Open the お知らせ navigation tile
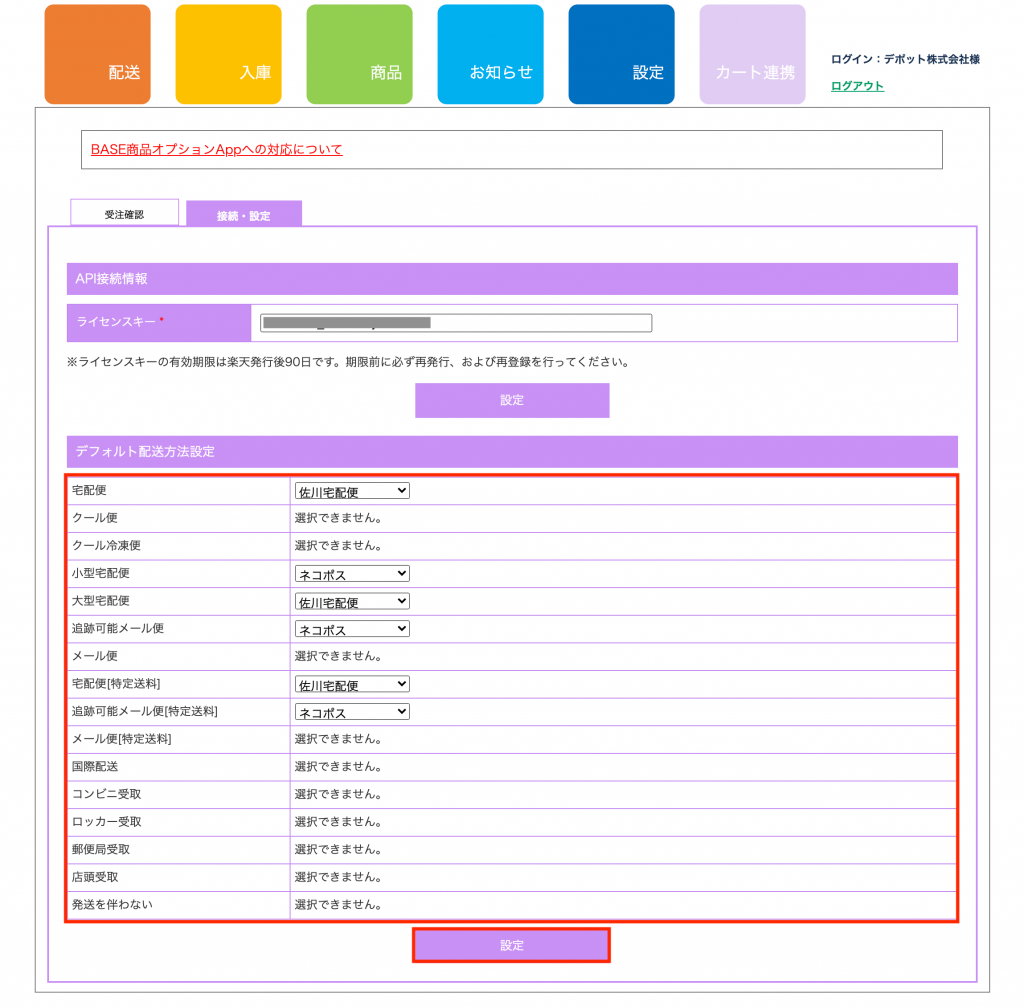The width and height of the screenshot is (1024, 1006). [490, 55]
